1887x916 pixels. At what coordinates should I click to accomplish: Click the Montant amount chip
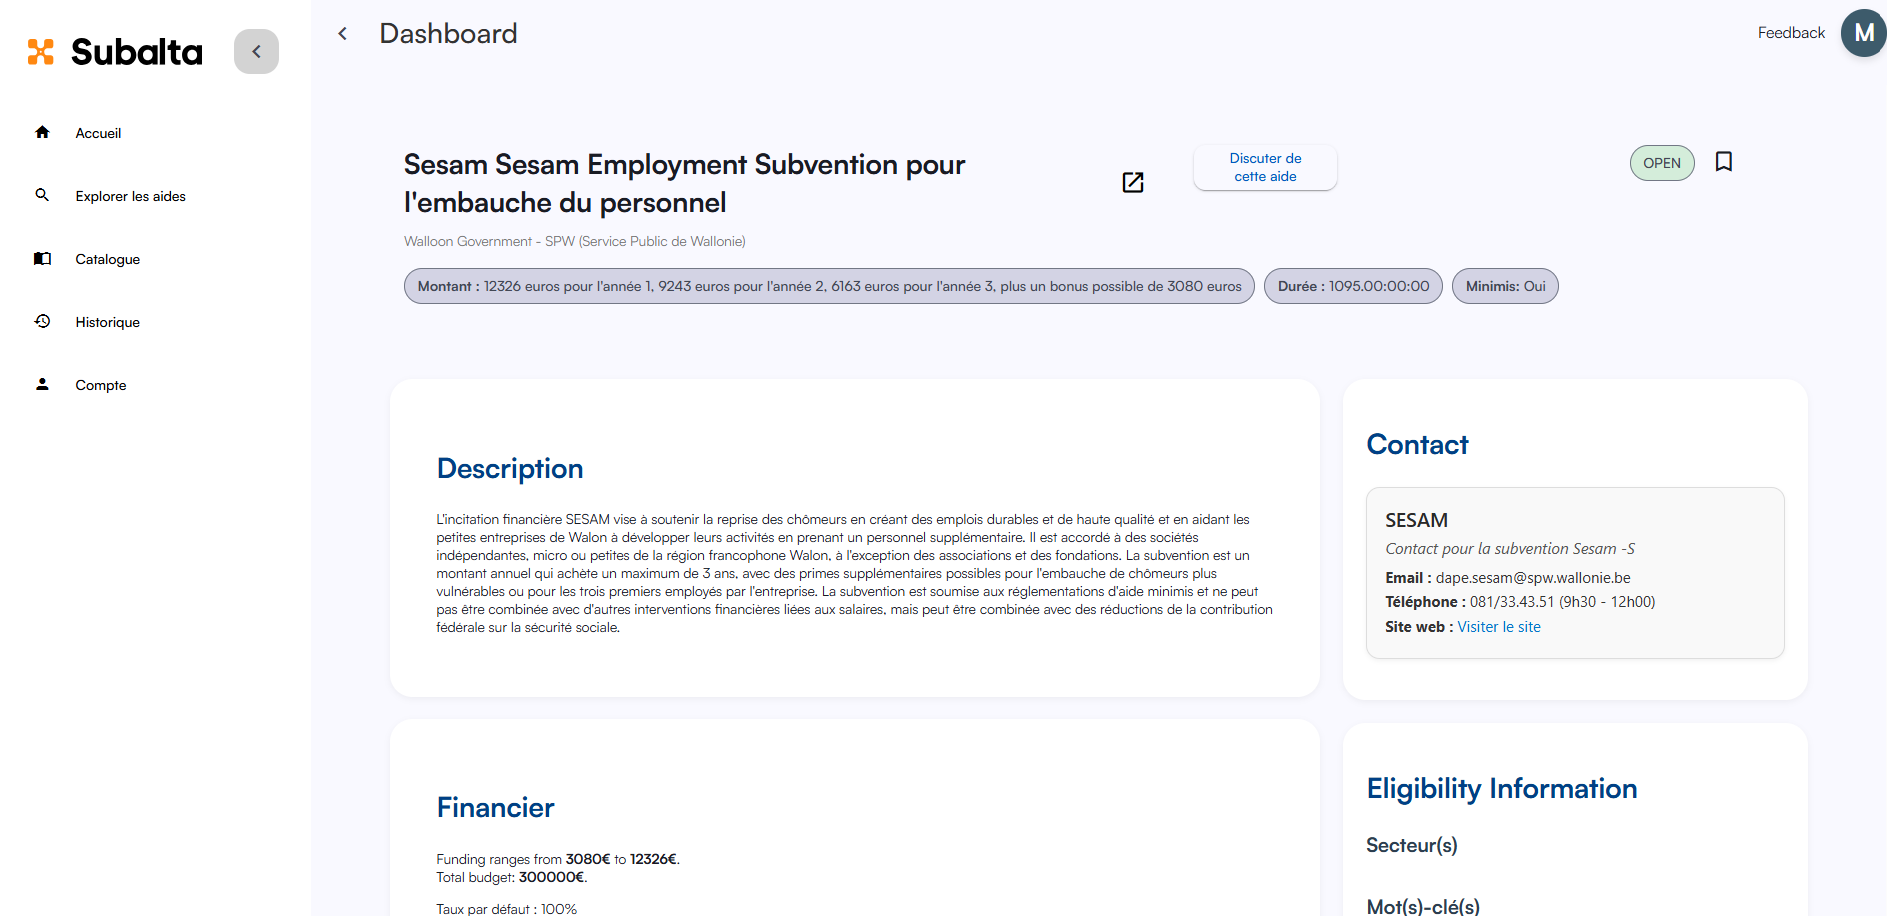(x=829, y=286)
